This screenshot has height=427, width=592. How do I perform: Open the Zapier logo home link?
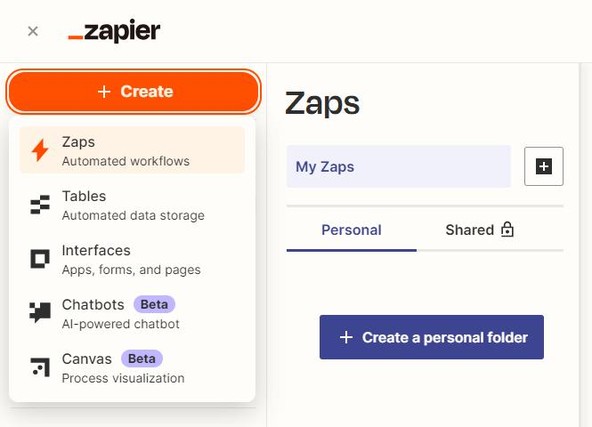tap(114, 31)
